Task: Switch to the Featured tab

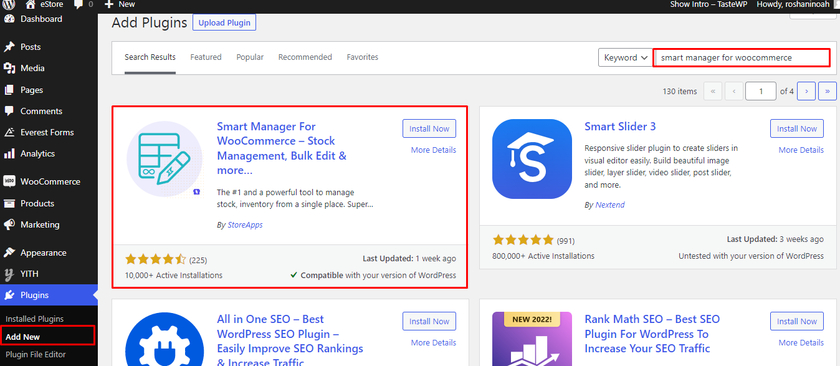Action: coord(206,57)
